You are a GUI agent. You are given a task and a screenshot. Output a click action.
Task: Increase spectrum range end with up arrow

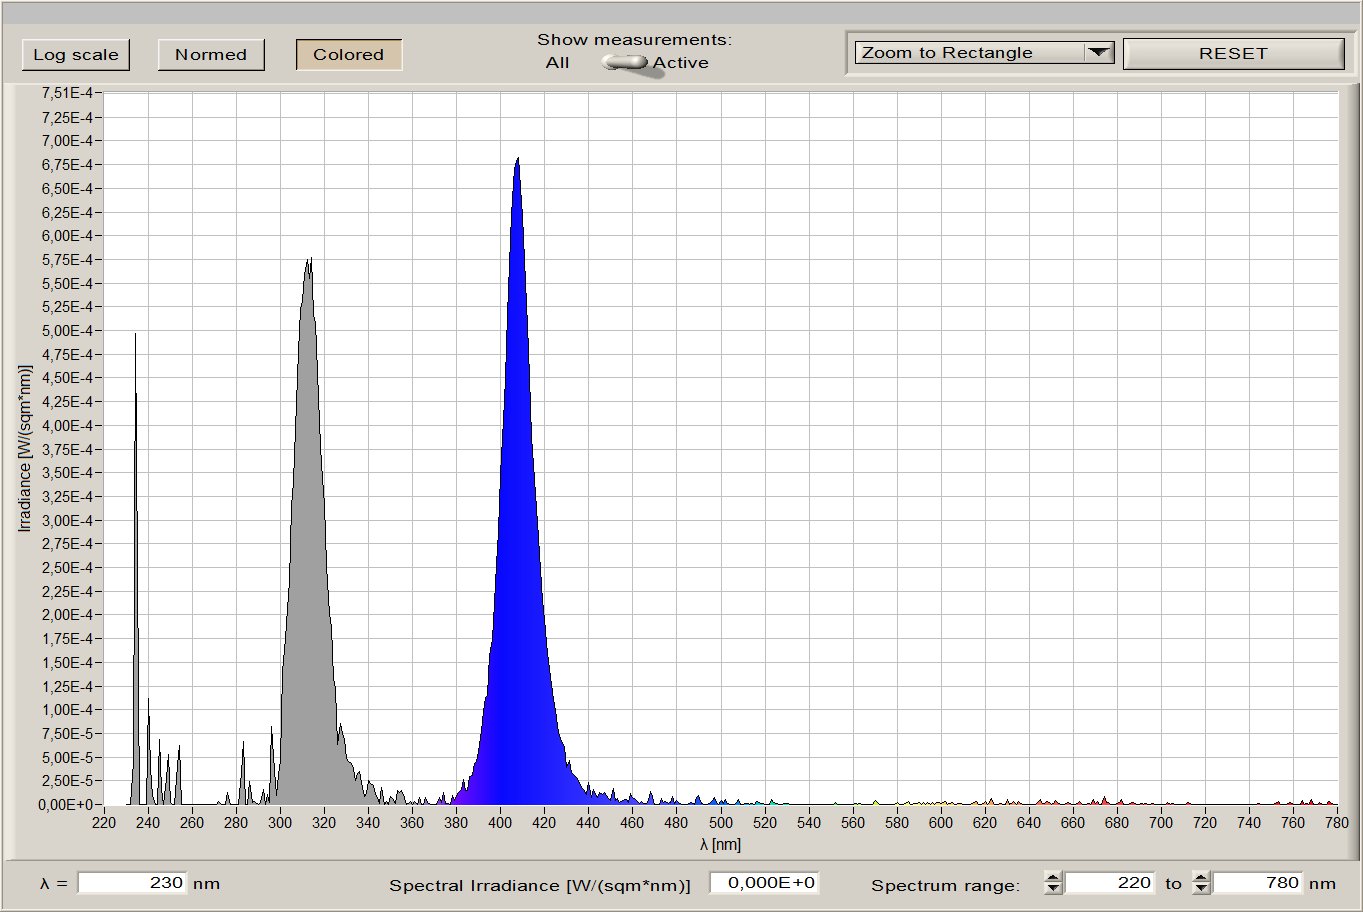coord(1201,877)
